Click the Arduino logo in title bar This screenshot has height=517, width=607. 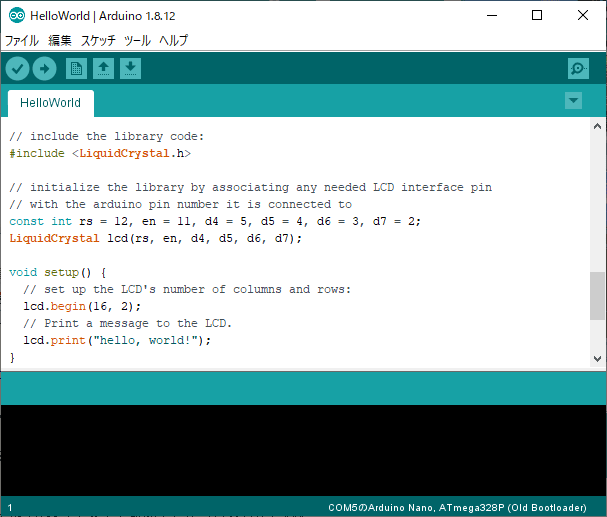(17, 15)
